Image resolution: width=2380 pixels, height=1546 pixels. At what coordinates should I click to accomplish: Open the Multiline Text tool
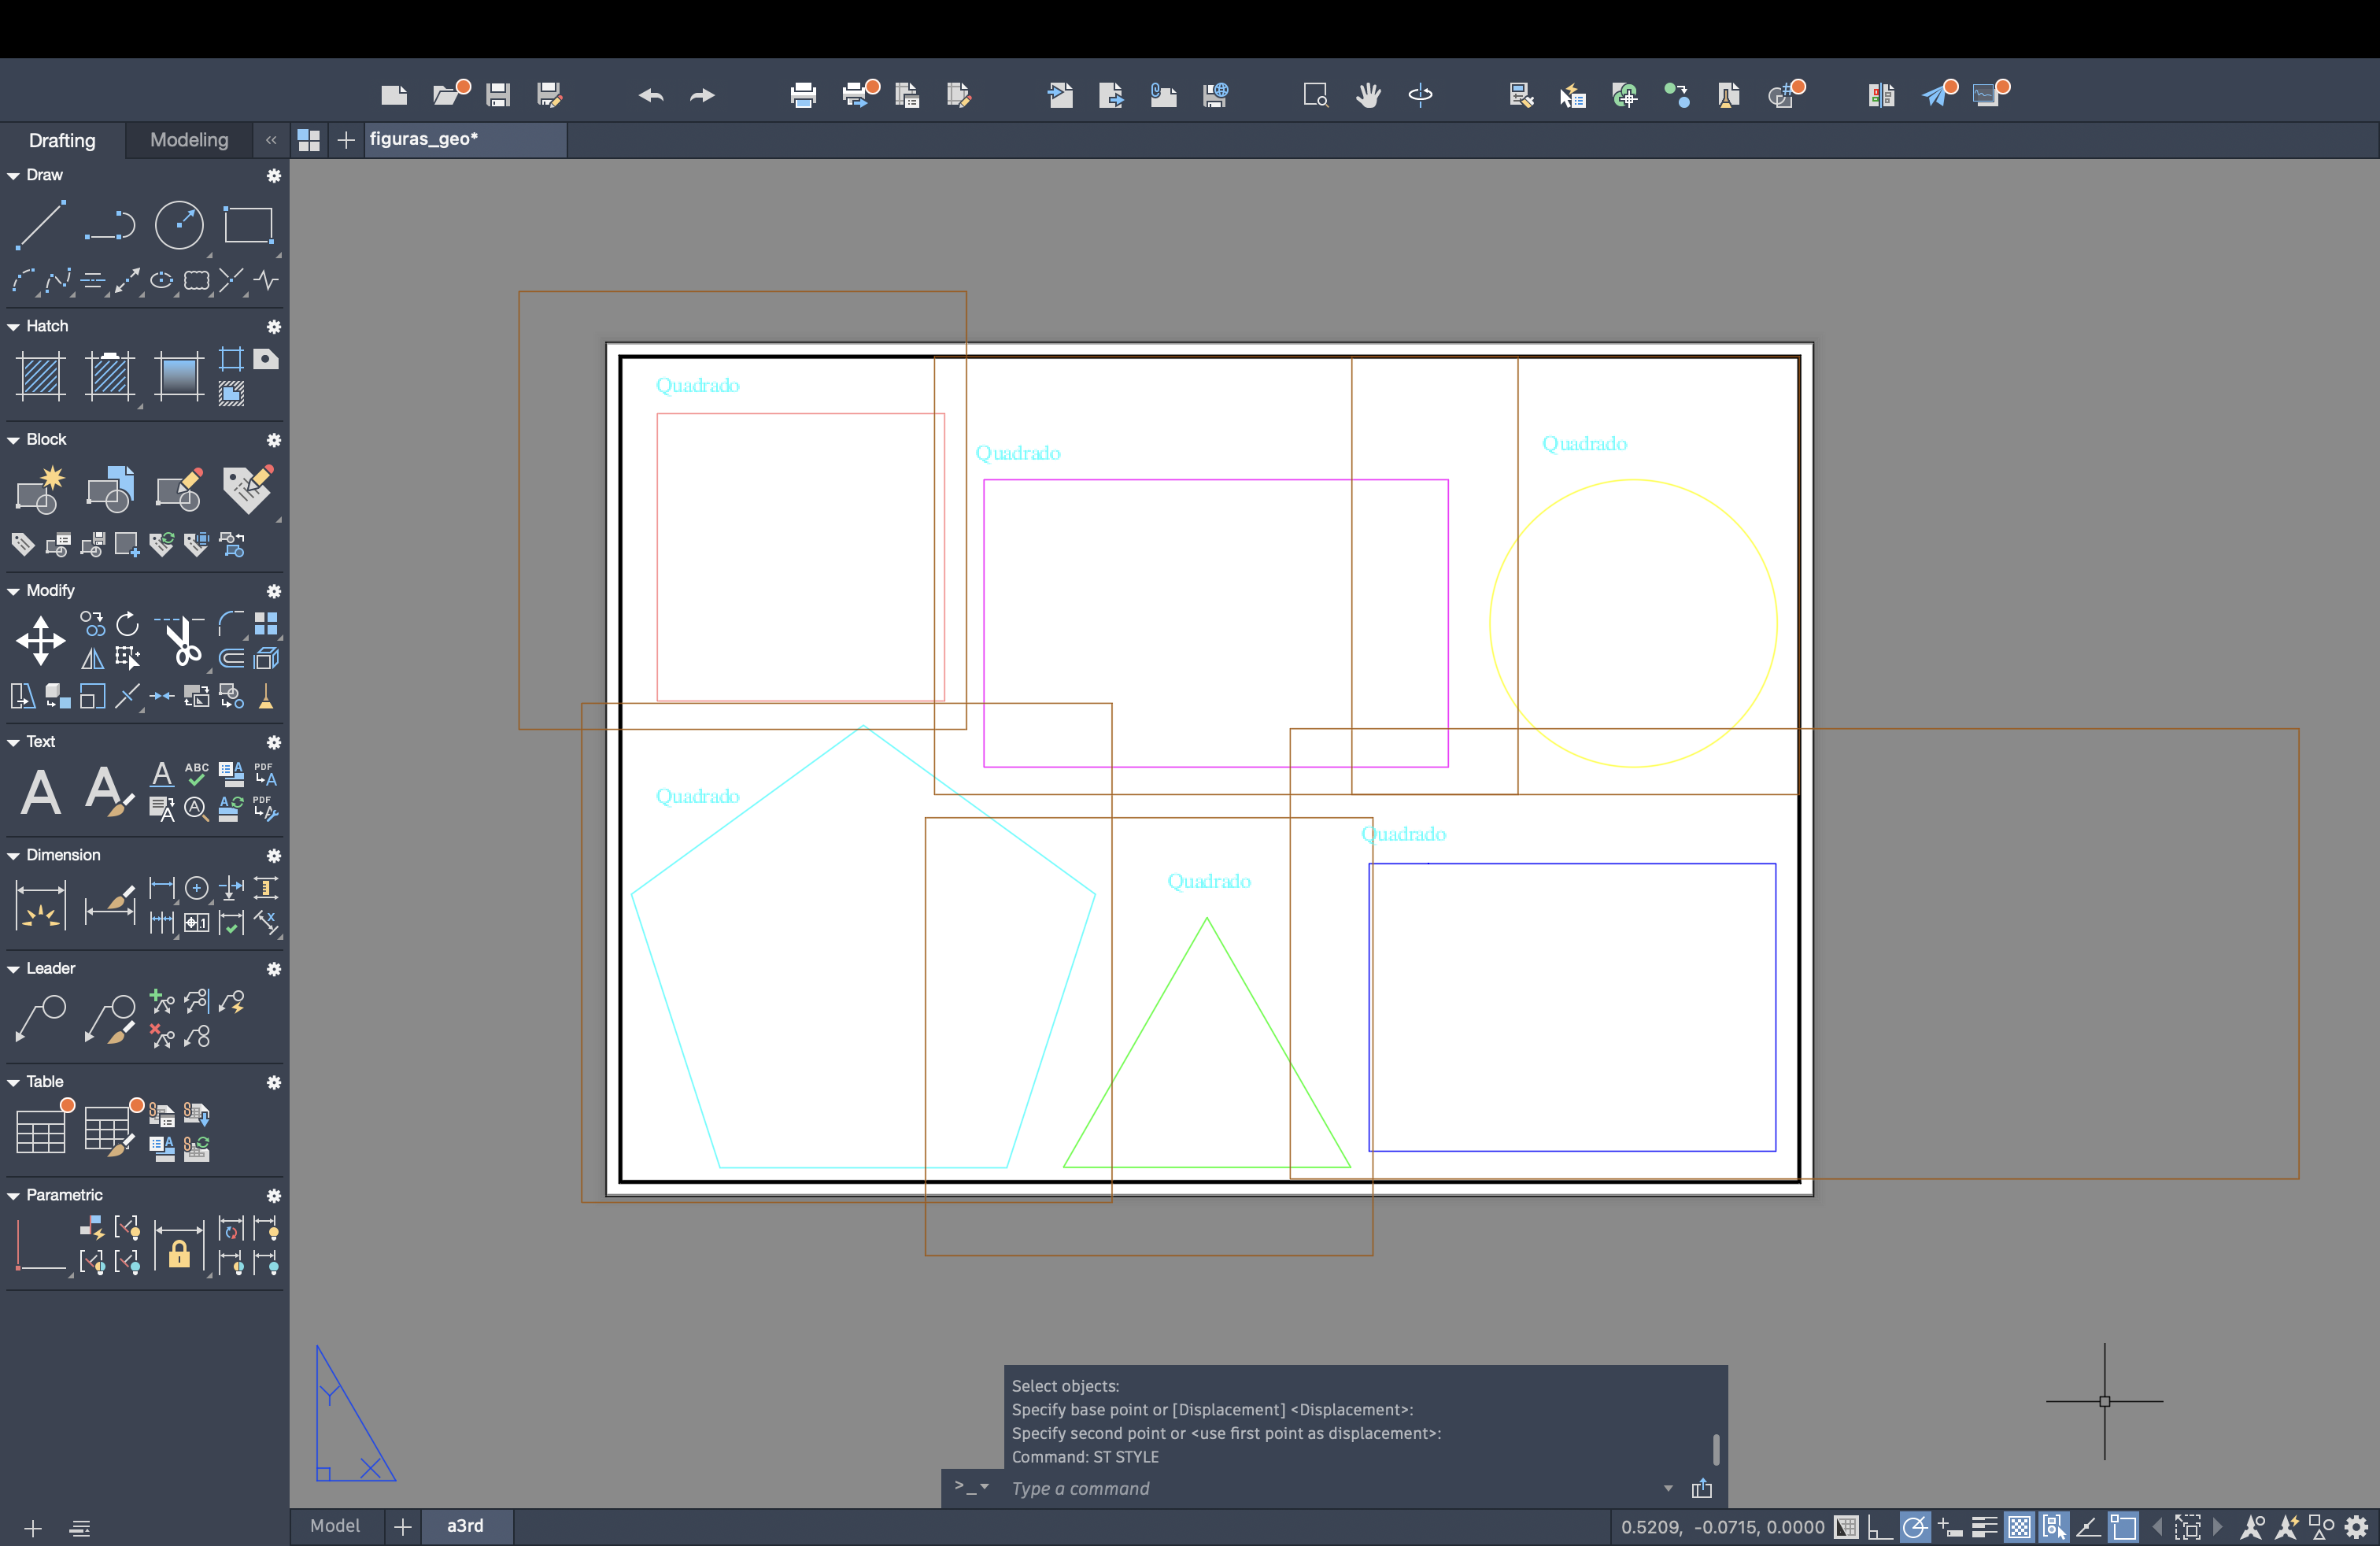click(40, 792)
